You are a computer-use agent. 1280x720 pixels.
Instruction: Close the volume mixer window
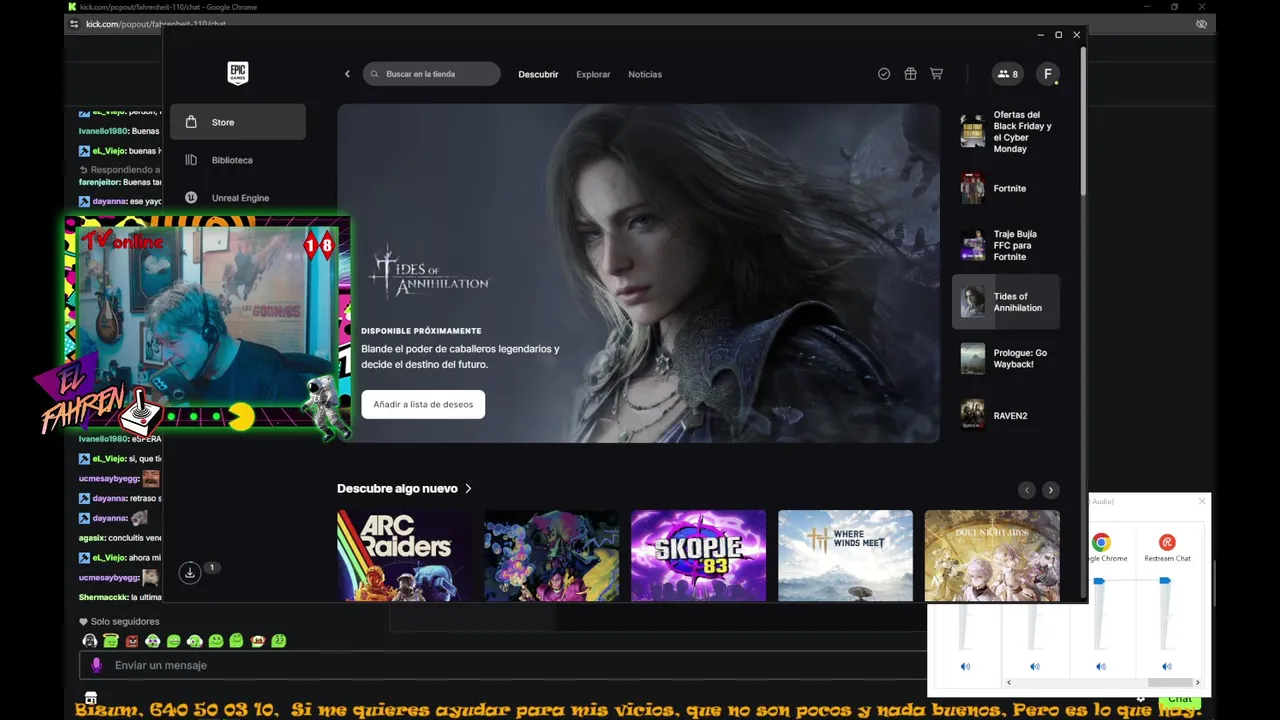point(1202,501)
